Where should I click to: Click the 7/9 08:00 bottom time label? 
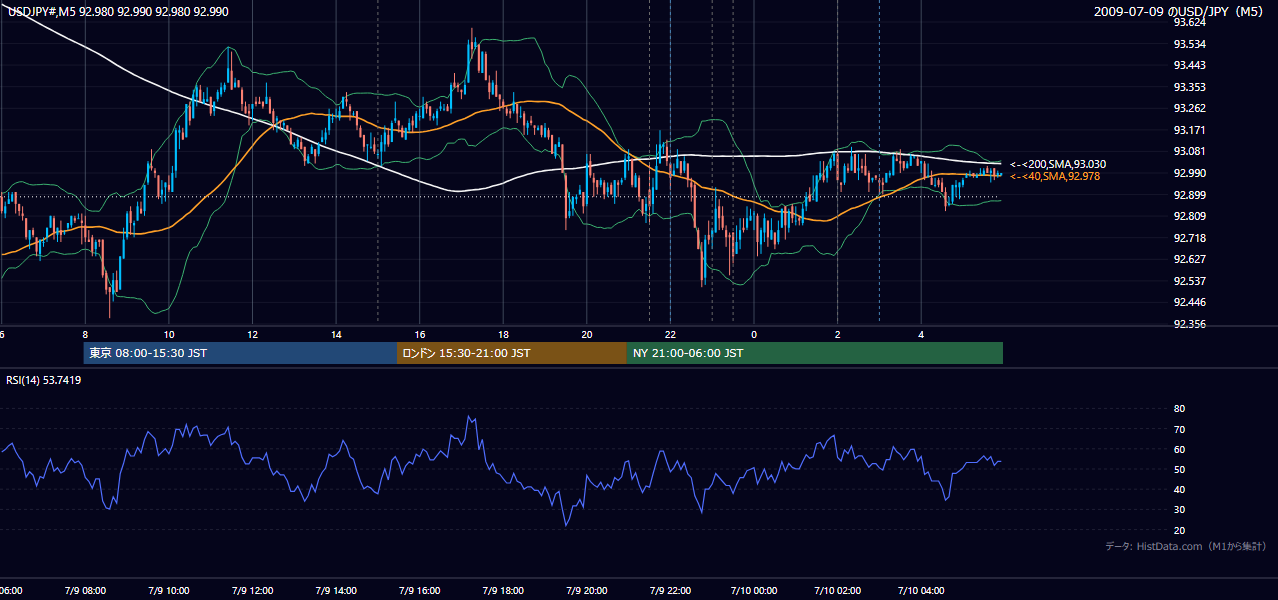pyautogui.click(x=84, y=591)
